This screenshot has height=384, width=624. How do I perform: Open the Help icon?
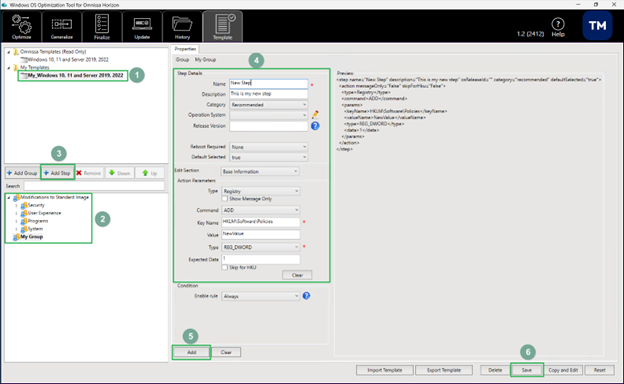coord(558,27)
